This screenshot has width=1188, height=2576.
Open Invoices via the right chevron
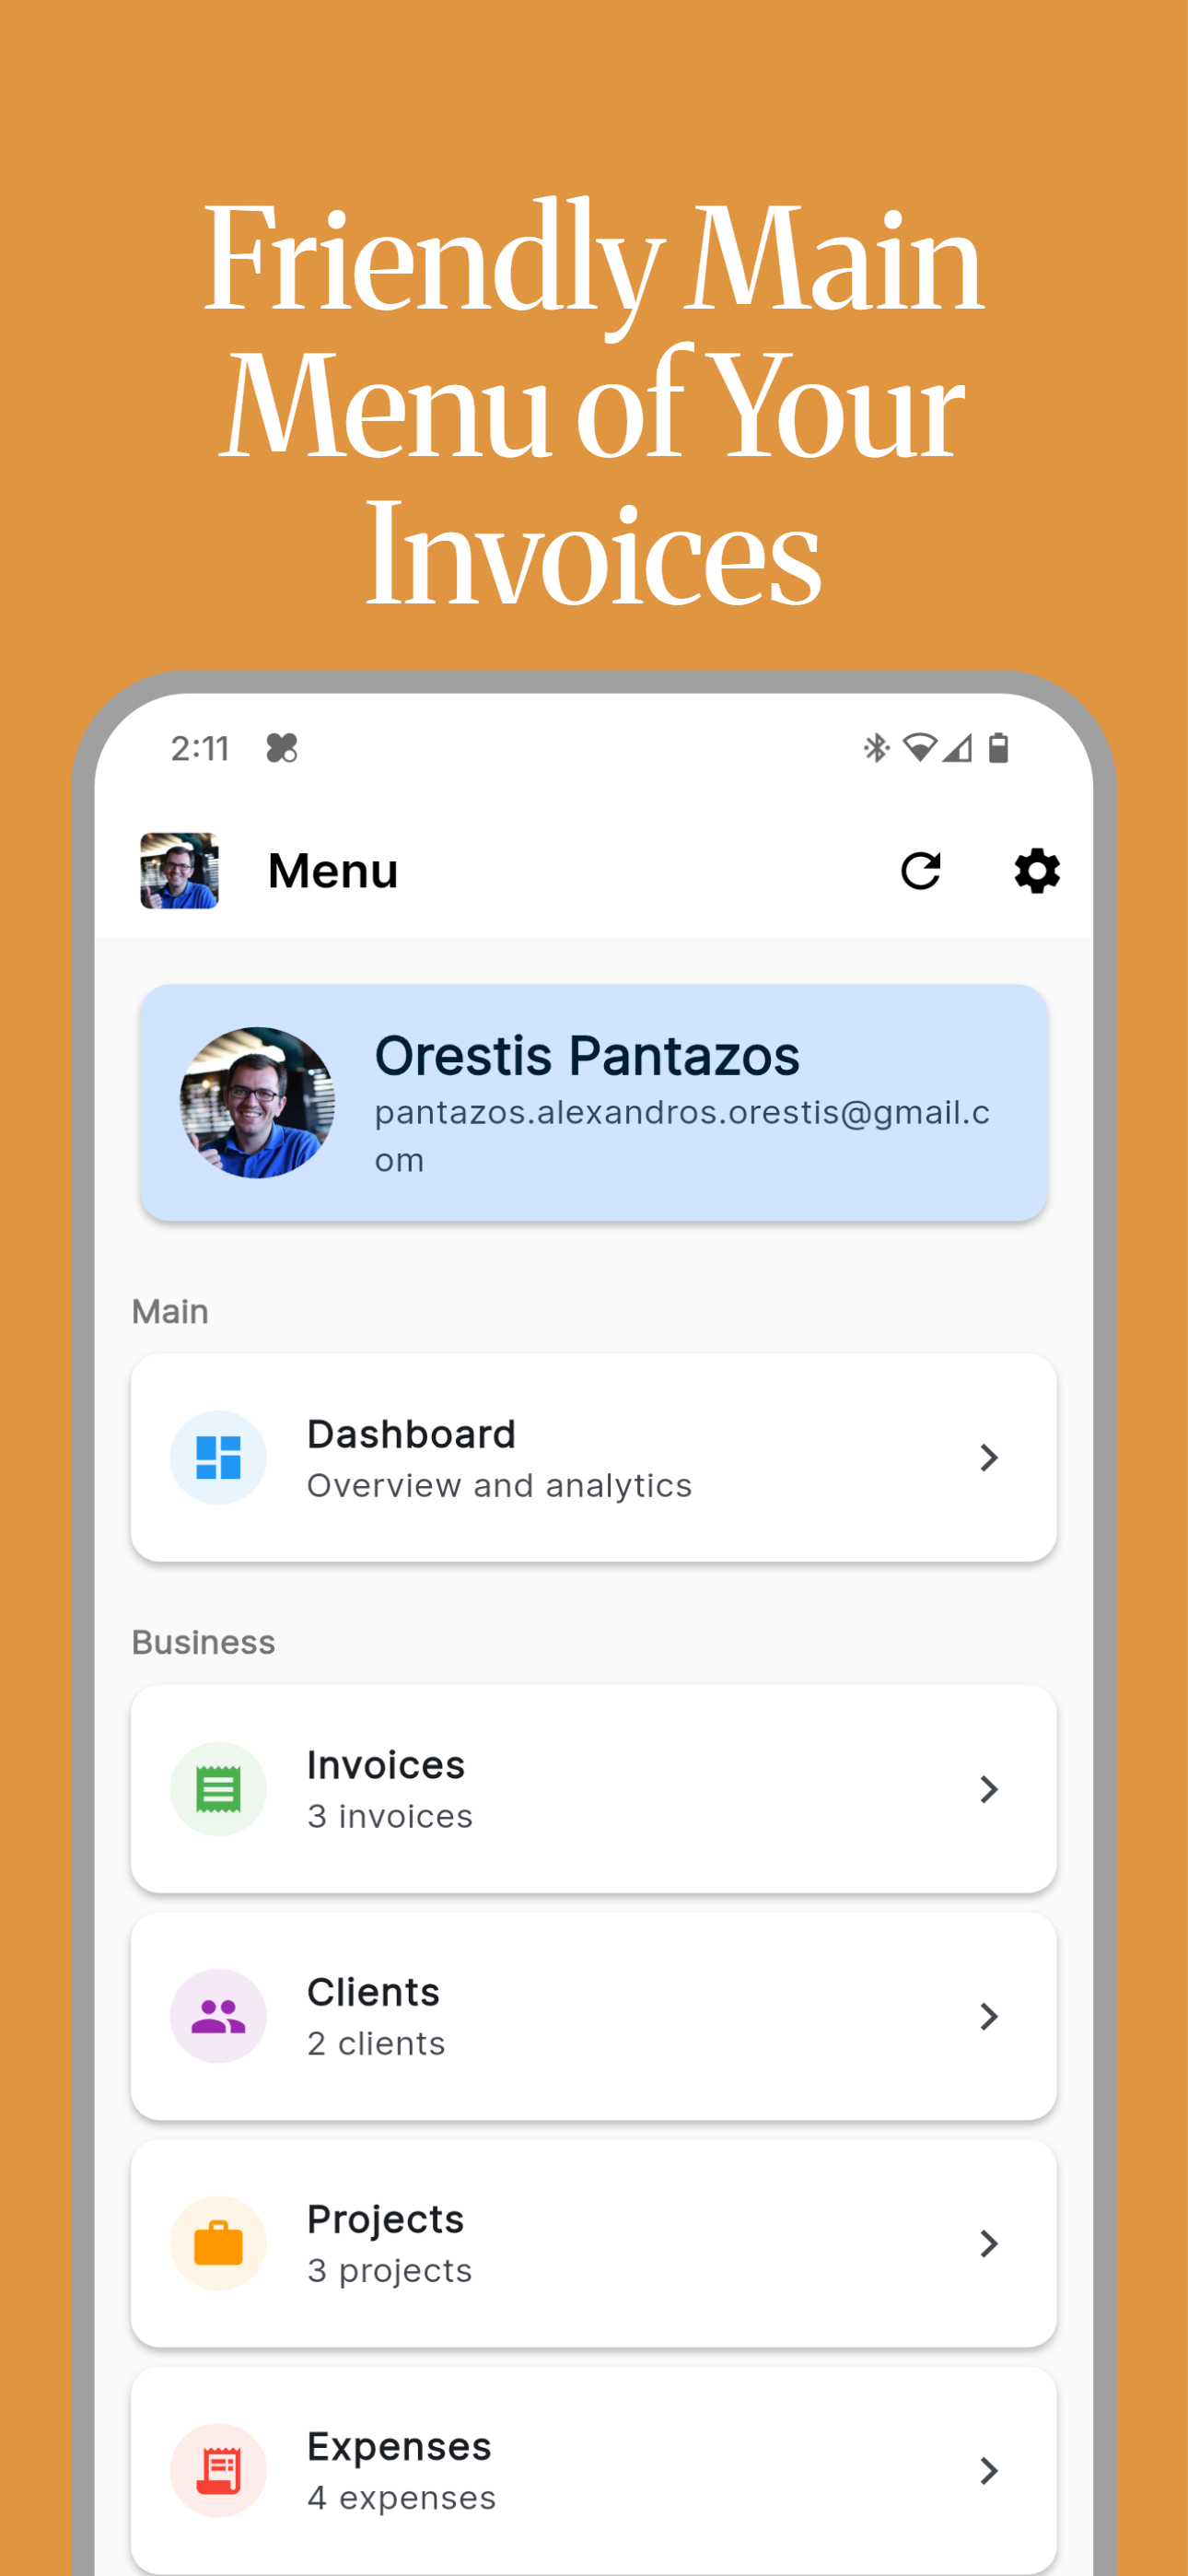tap(989, 1789)
